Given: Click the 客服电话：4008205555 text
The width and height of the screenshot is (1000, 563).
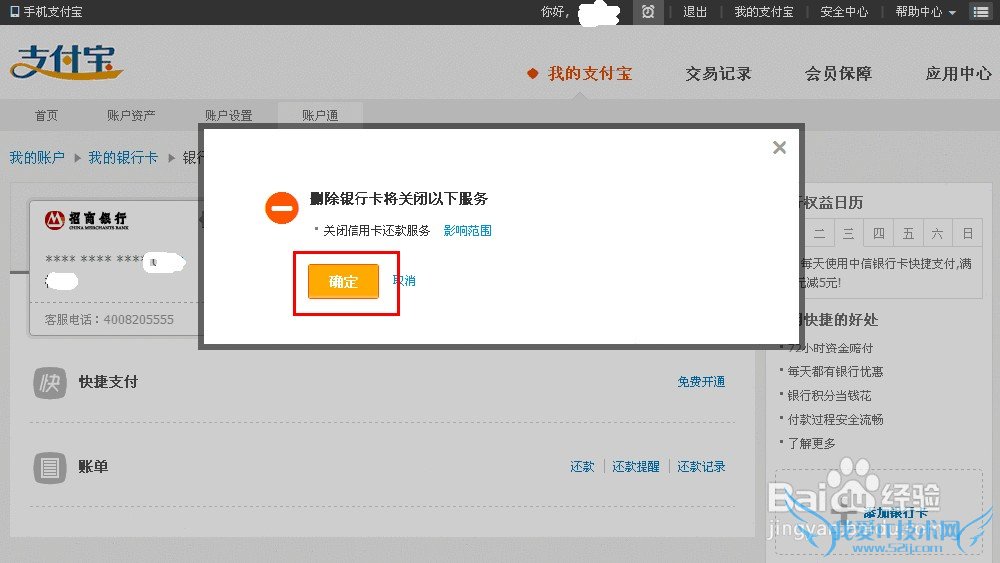Looking at the screenshot, I should [x=109, y=319].
